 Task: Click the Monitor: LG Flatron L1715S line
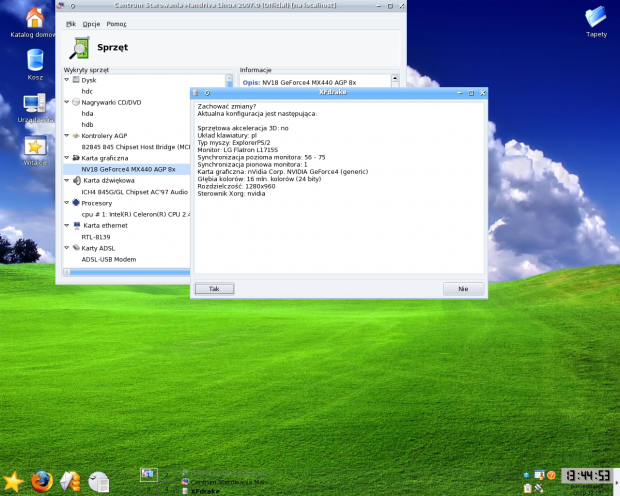237,150
